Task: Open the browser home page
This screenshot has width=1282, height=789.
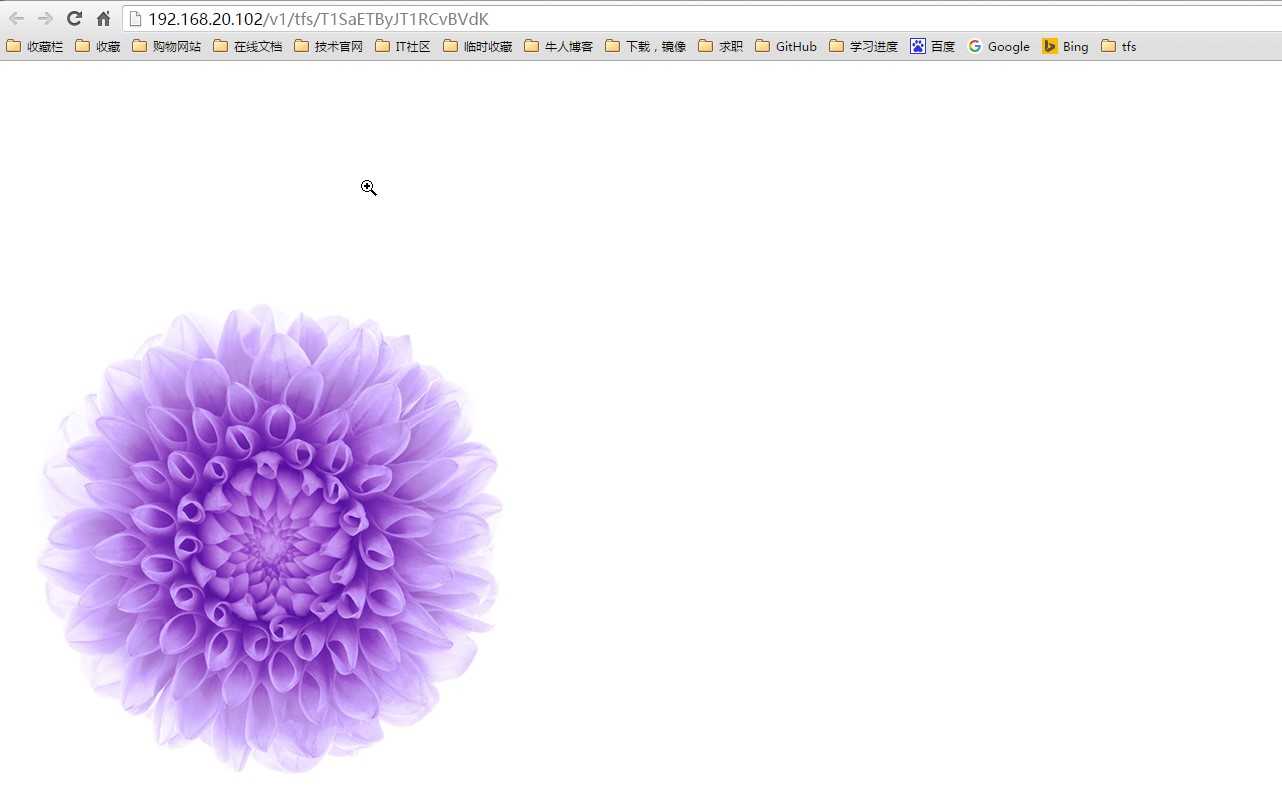Action: pyautogui.click(x=103, y=18)
